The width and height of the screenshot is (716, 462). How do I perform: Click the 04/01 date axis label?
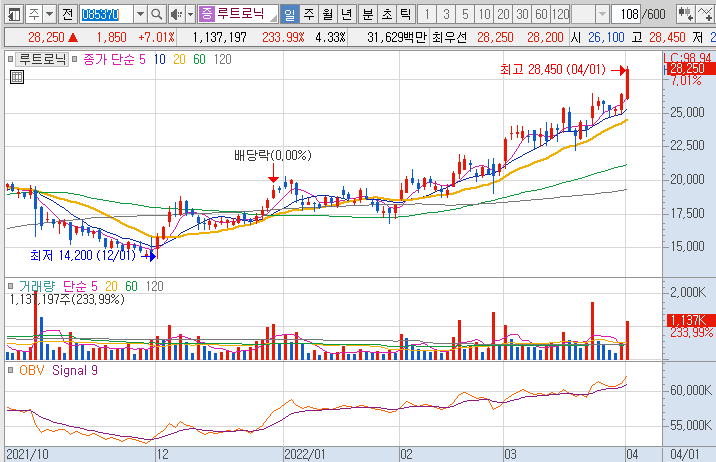685,455
